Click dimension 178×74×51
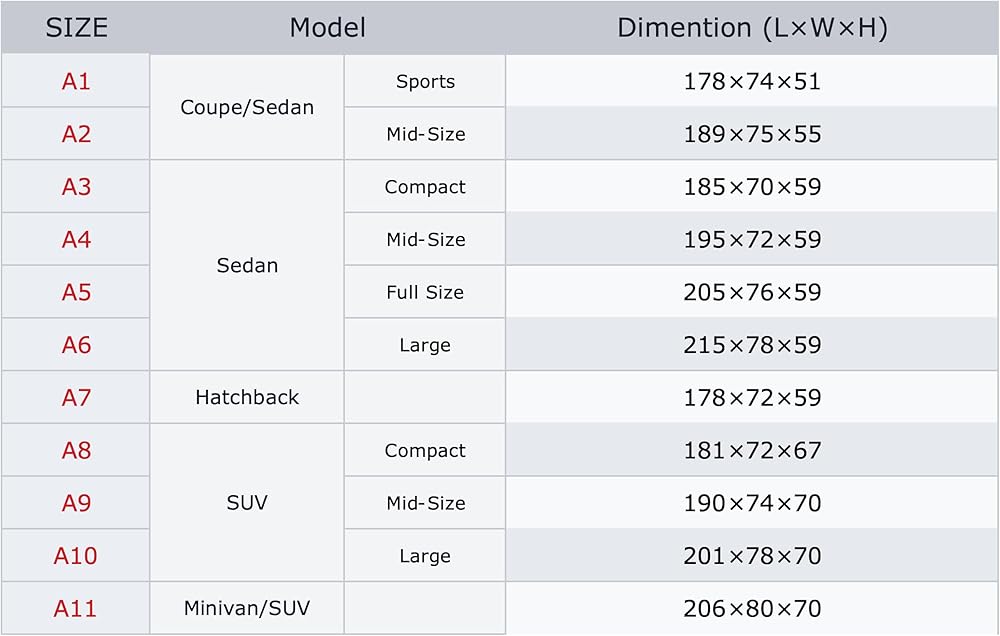1000x636 pixels. [752, 81]
